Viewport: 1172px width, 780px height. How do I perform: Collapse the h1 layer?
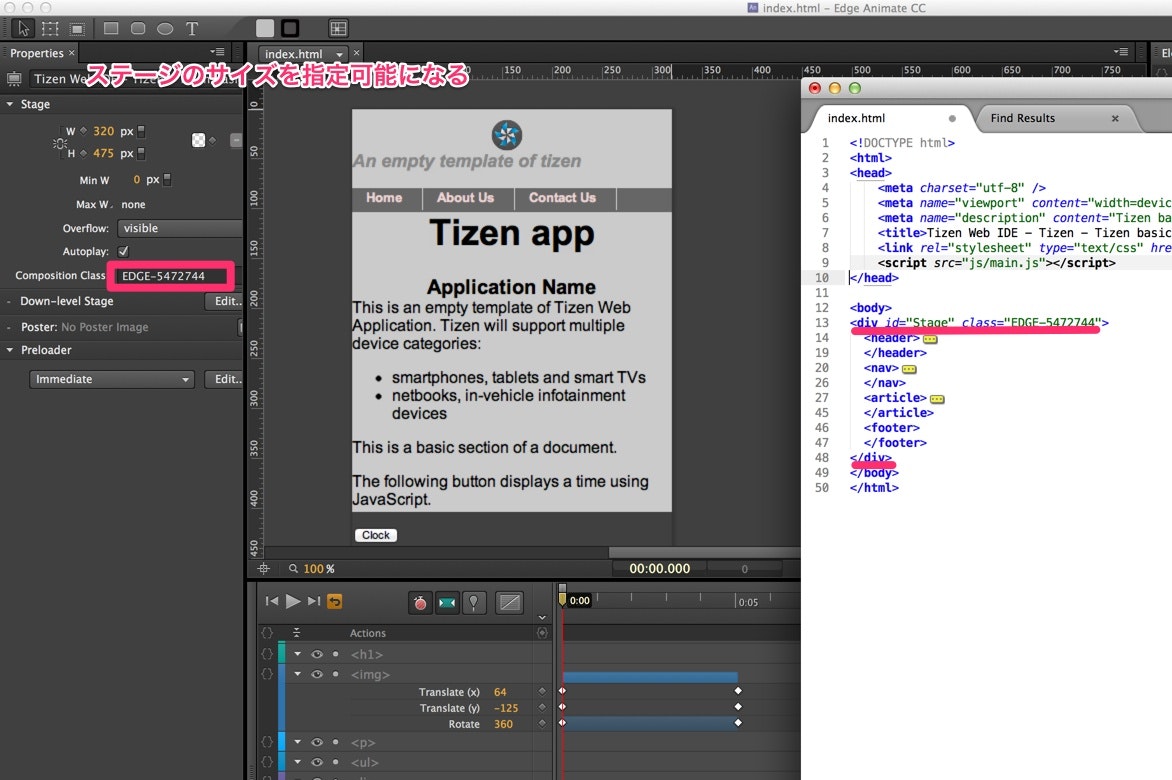(x=297, y=654)
